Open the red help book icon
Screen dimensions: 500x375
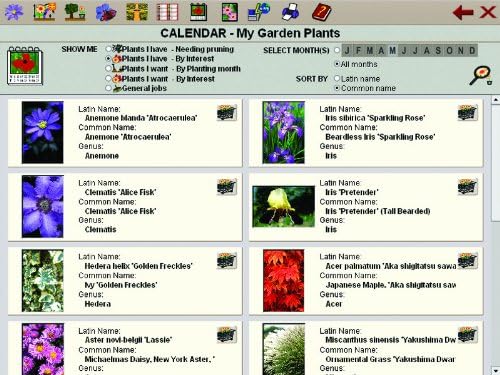(322, 12)
